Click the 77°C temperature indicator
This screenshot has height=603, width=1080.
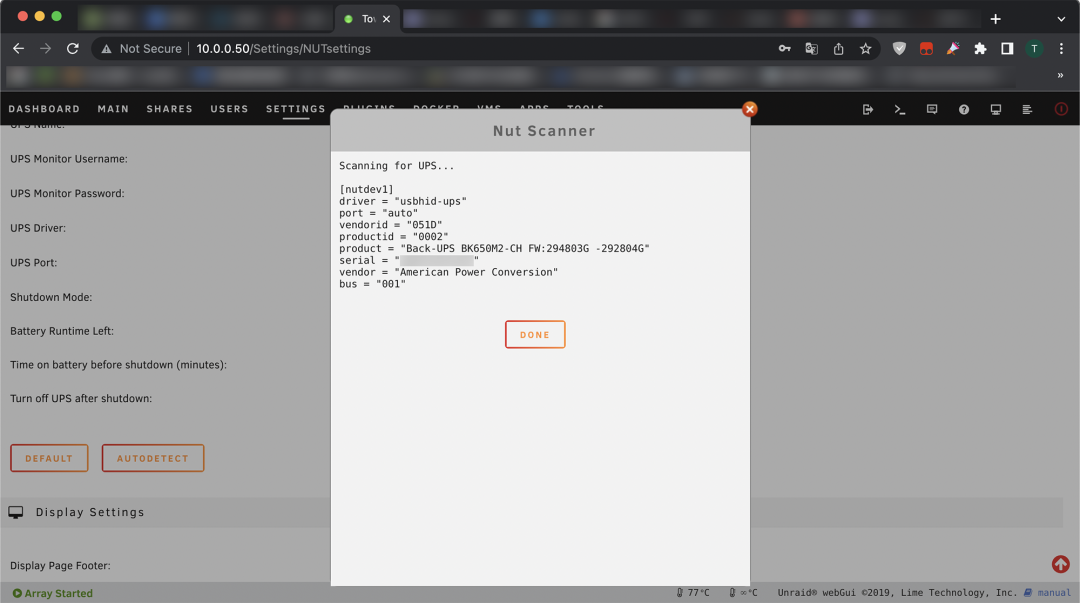coord(693,593)
